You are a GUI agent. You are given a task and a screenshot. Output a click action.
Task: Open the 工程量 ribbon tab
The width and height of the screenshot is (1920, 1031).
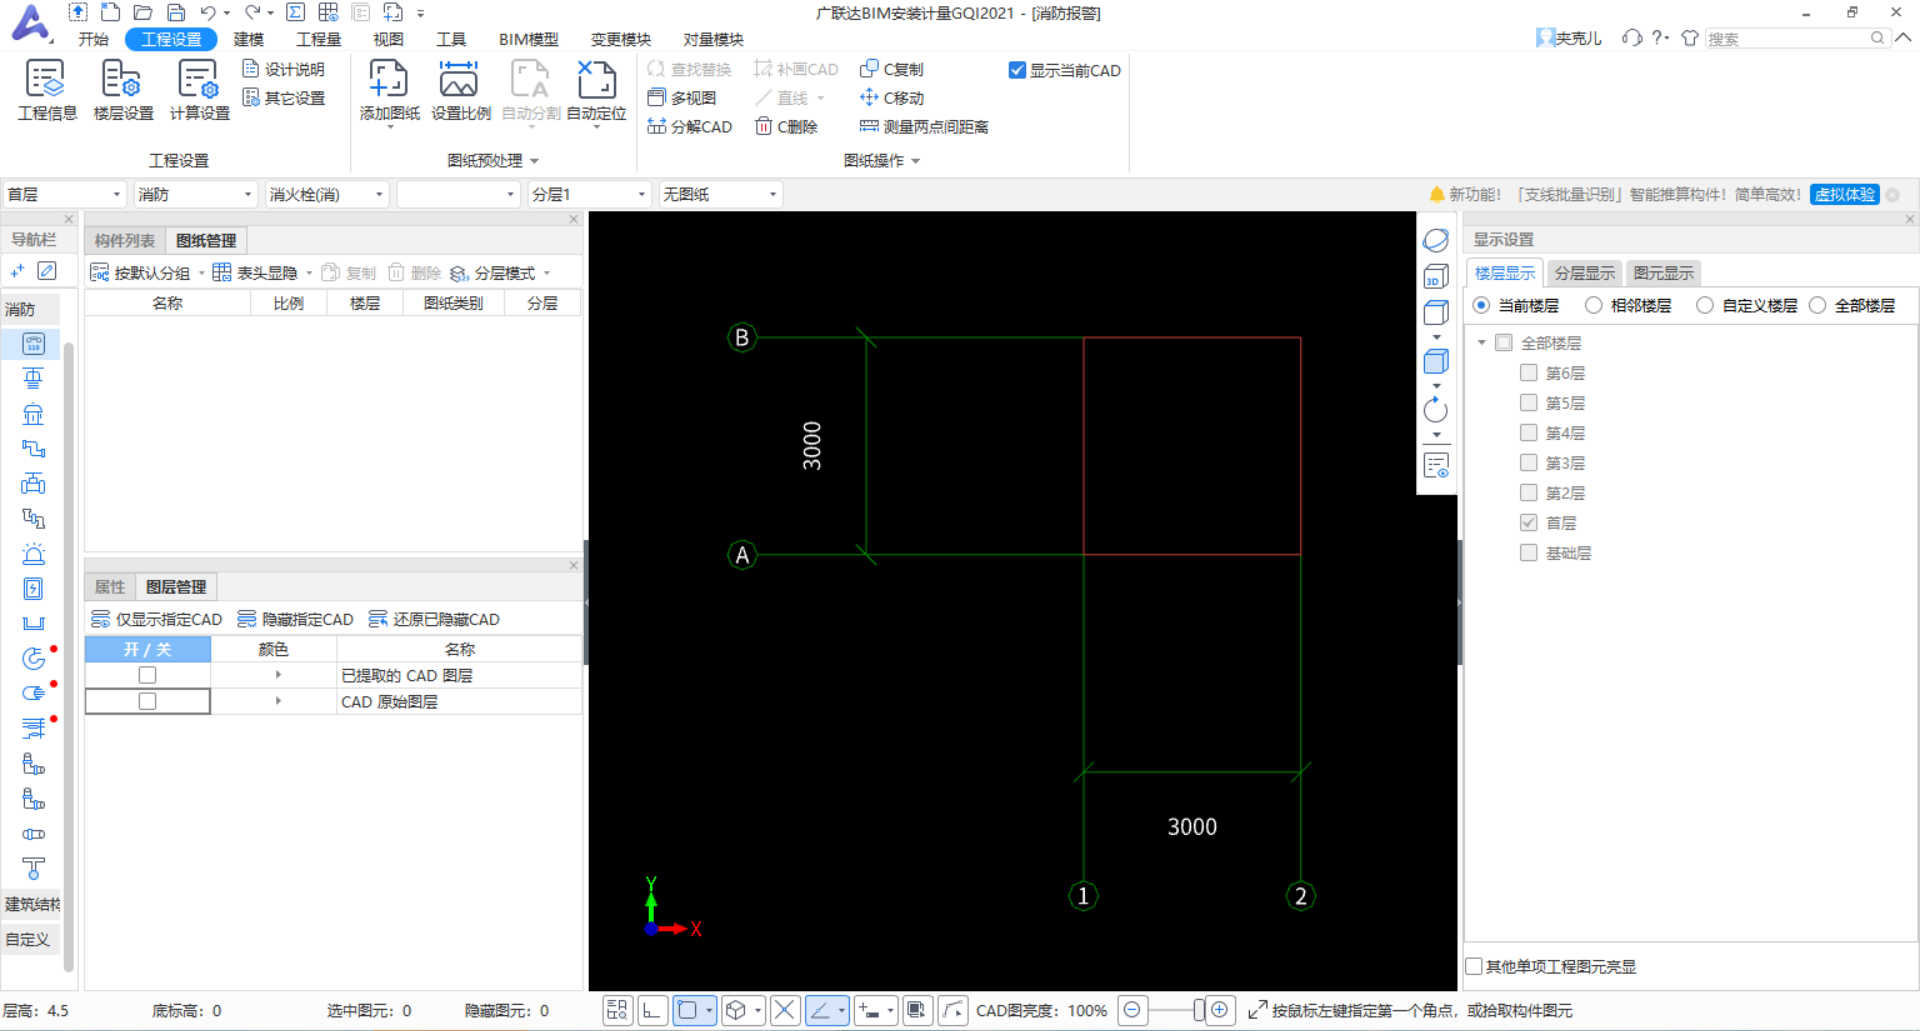[x=319, y=39]
